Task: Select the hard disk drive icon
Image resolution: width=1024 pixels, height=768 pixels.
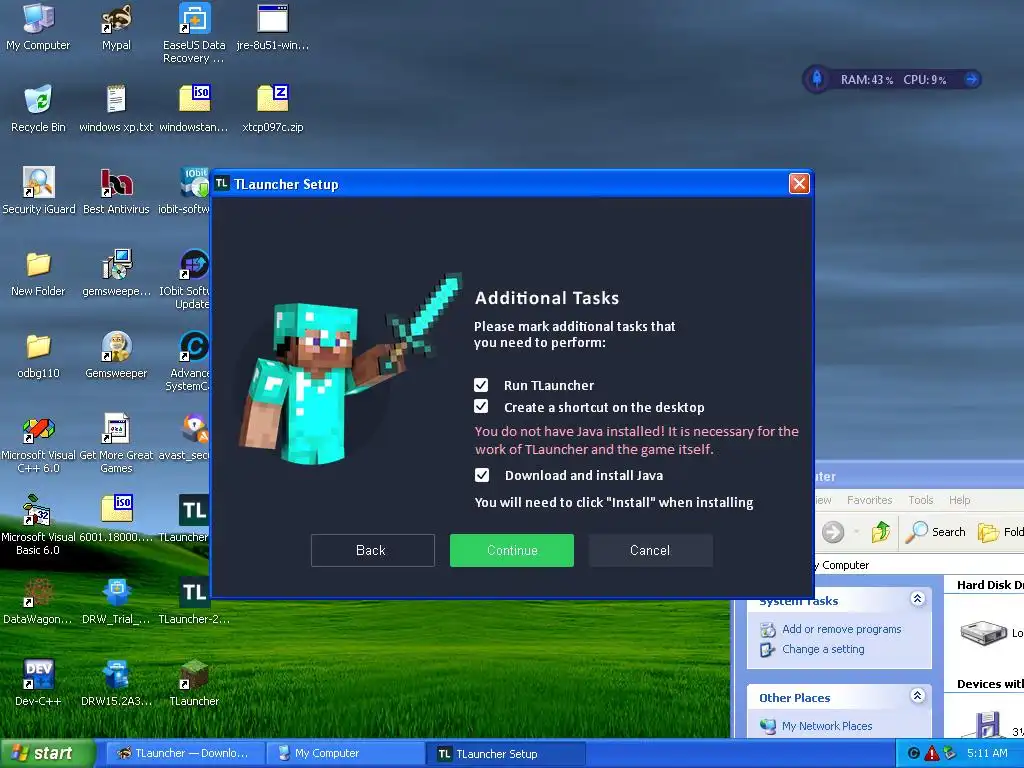Action: 984,632
